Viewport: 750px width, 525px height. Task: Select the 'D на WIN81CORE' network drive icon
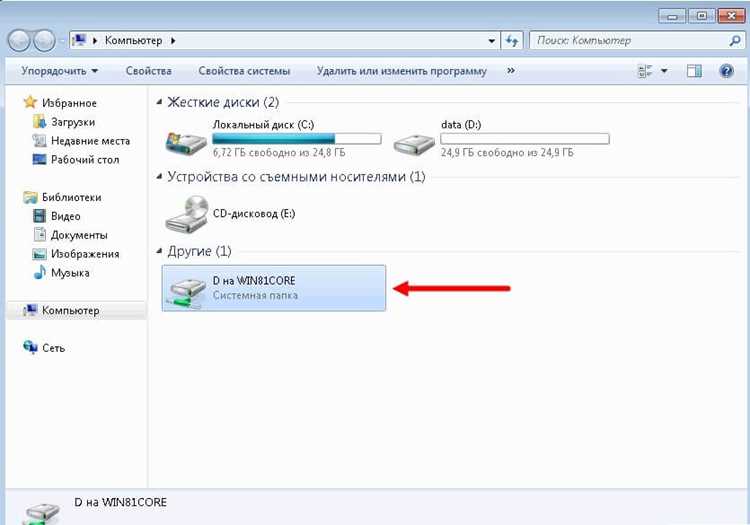pos(186,293)
